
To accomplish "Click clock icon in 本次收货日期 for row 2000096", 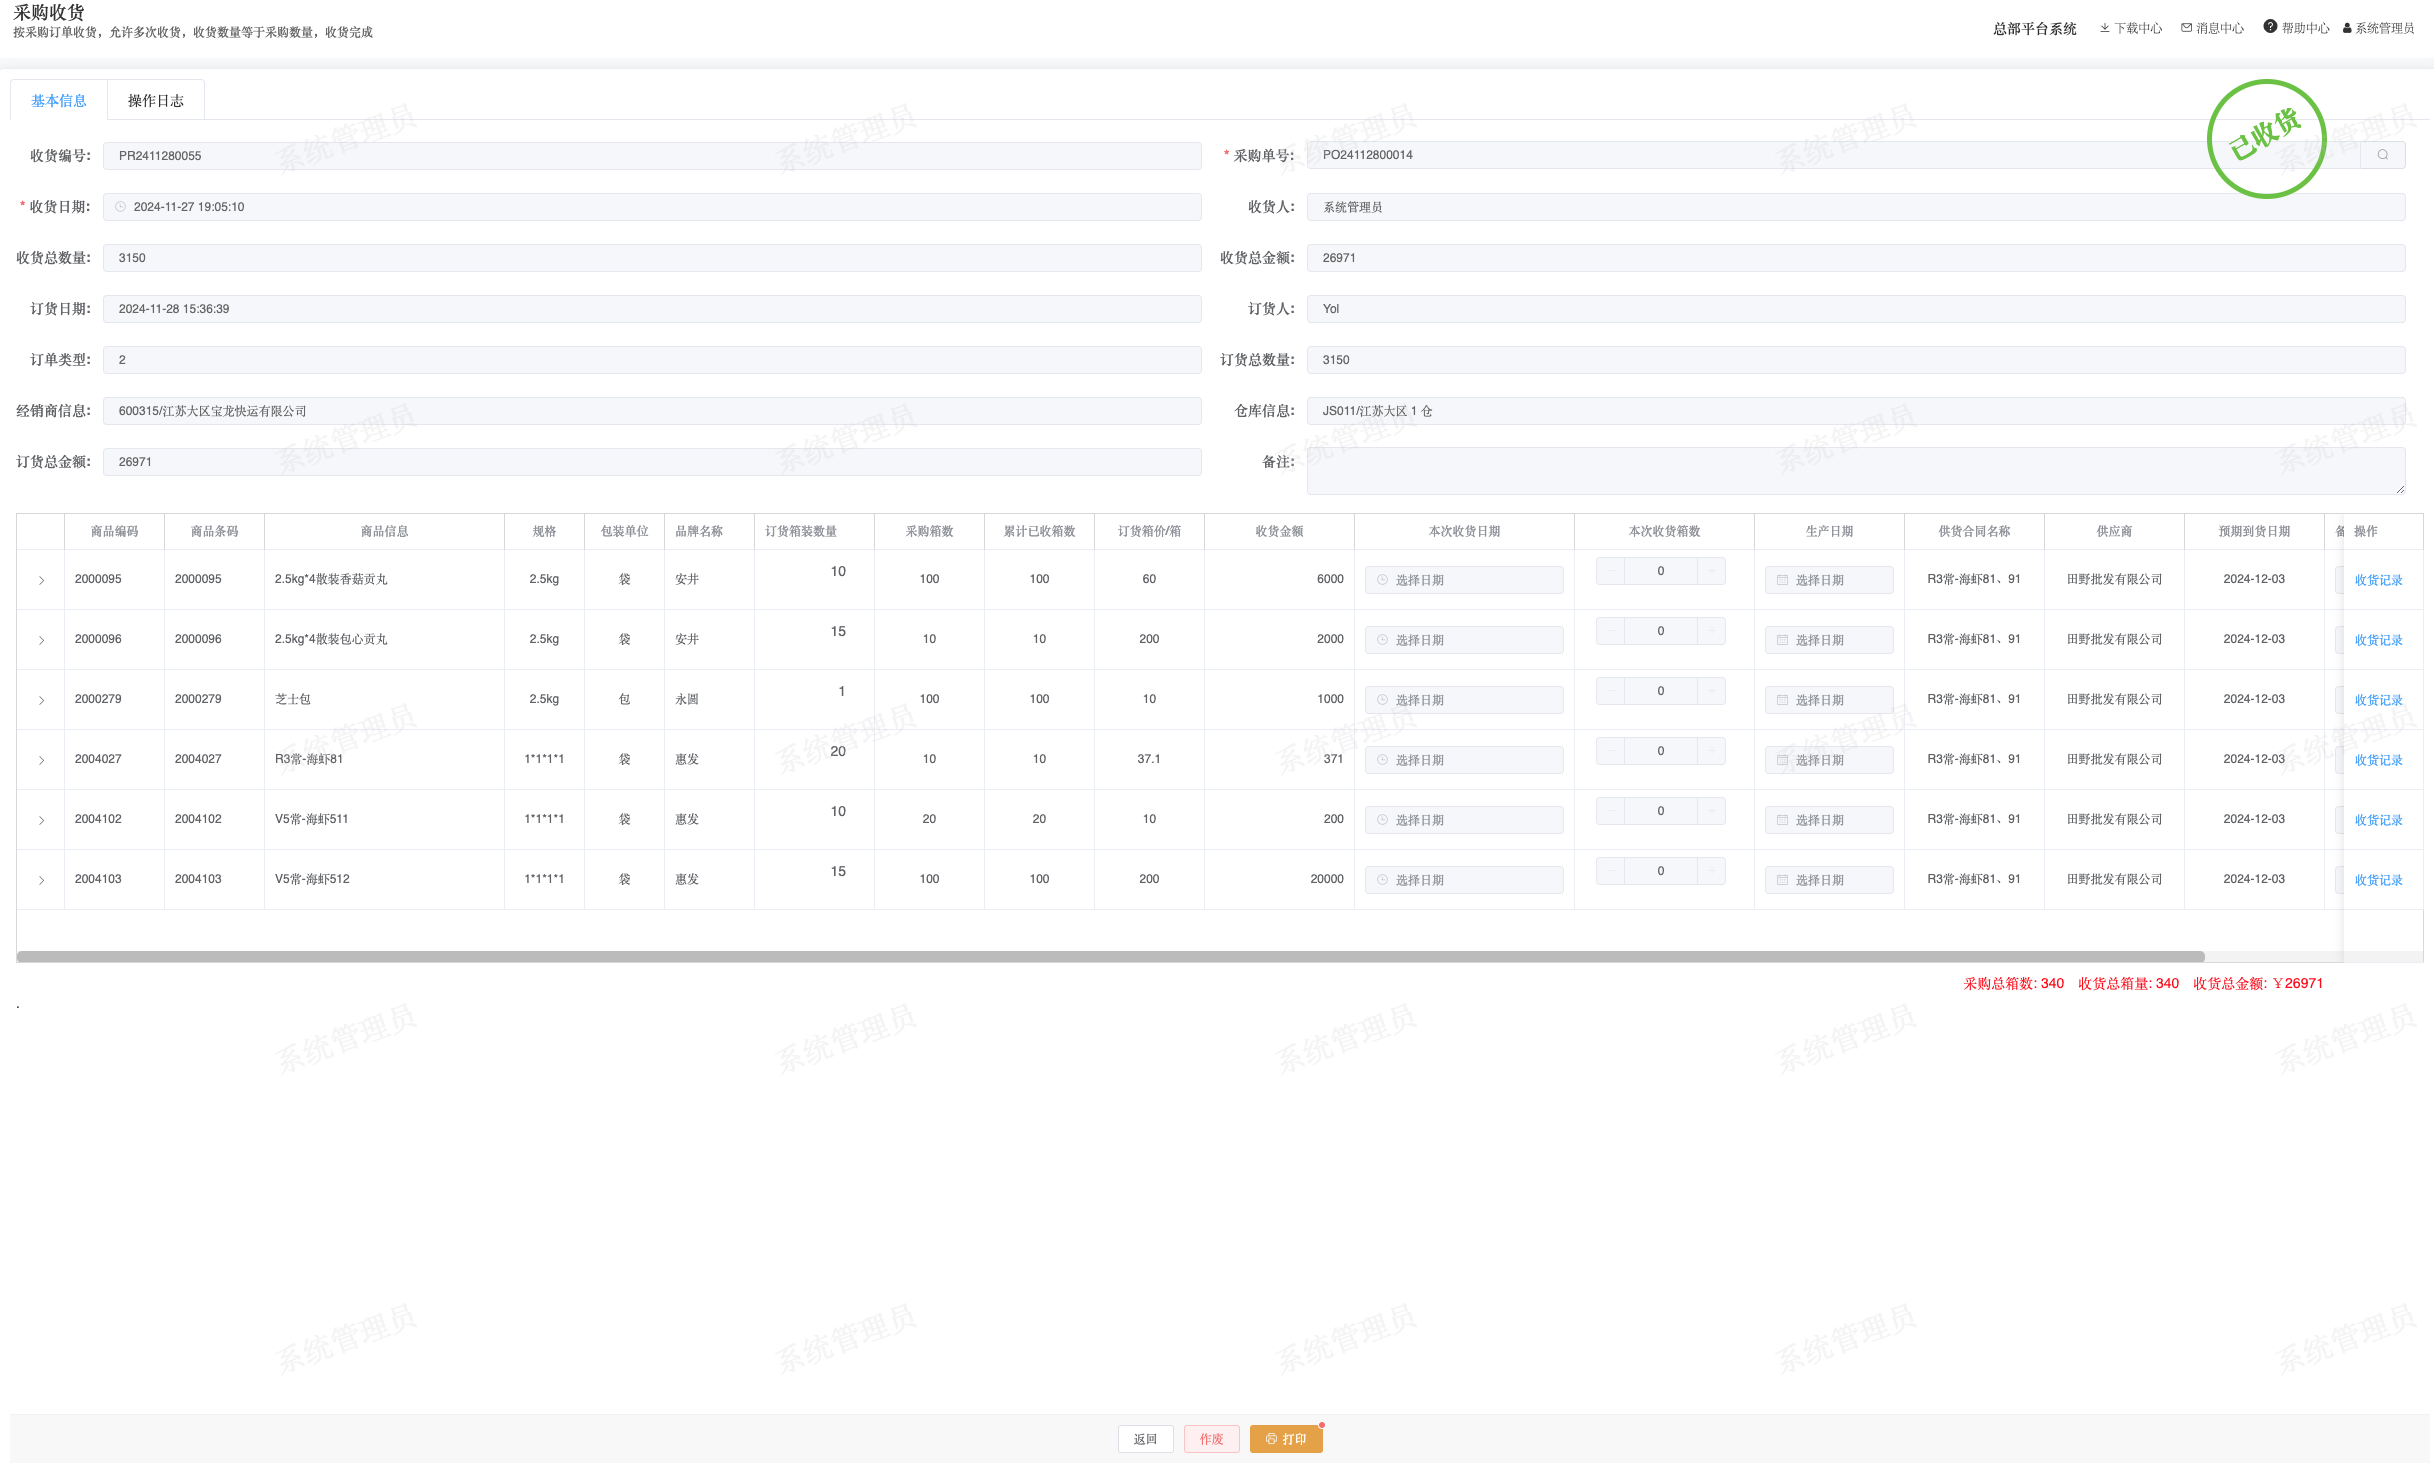I will coord(1383,640).
